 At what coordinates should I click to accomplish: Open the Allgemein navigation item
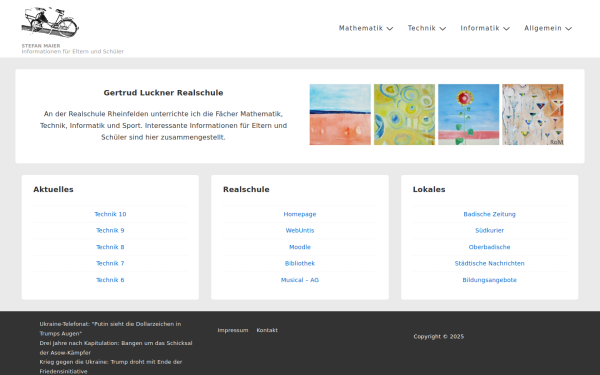point(543,28)
